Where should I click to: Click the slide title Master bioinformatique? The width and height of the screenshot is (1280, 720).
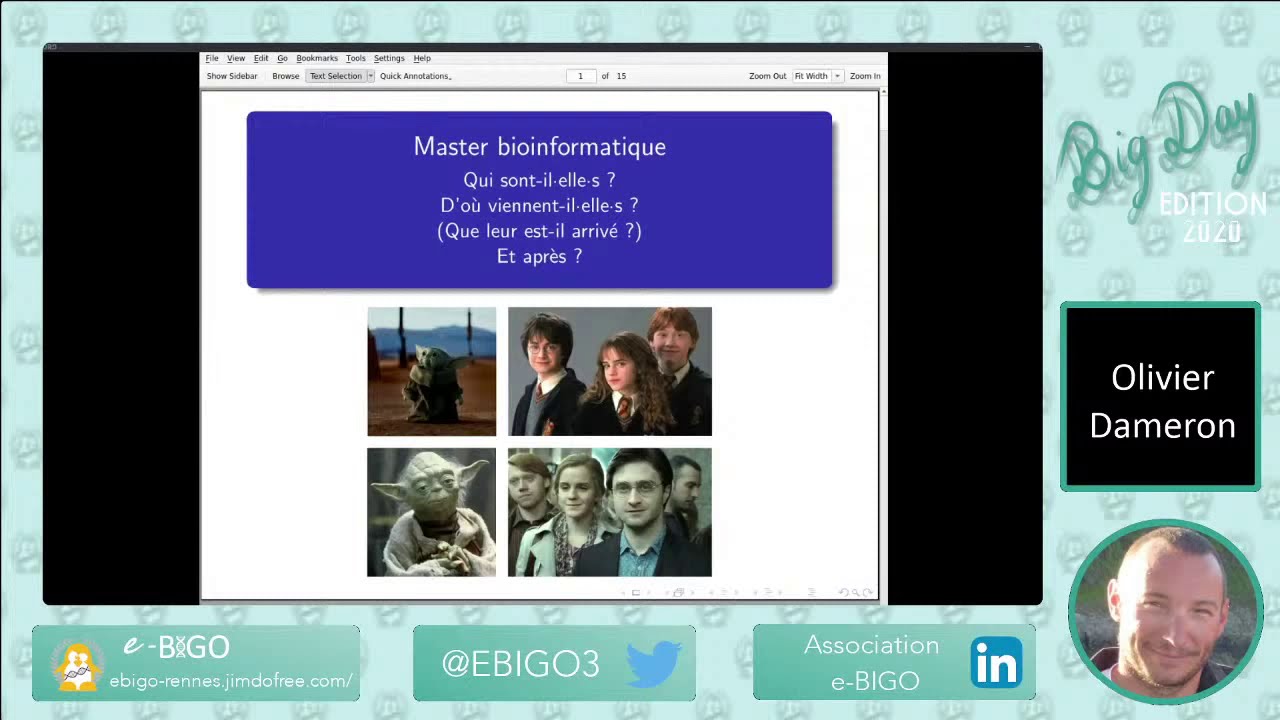(x=540, y=147)
